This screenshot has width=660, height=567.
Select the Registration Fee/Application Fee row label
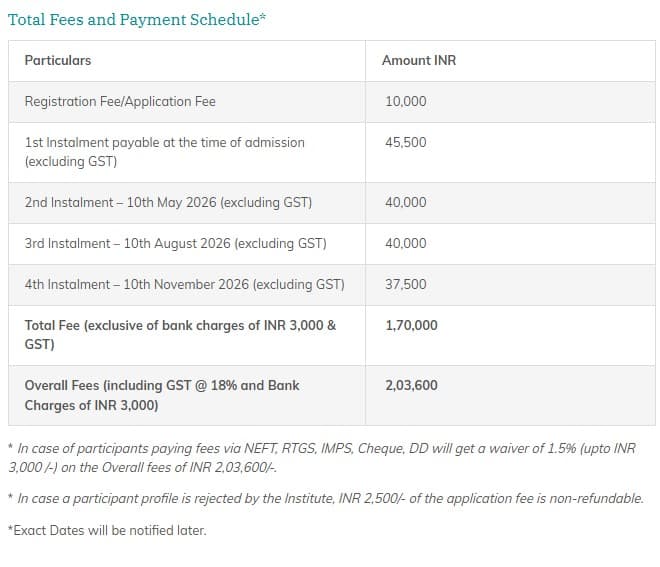pyautogui.click(x=120, y=101)
